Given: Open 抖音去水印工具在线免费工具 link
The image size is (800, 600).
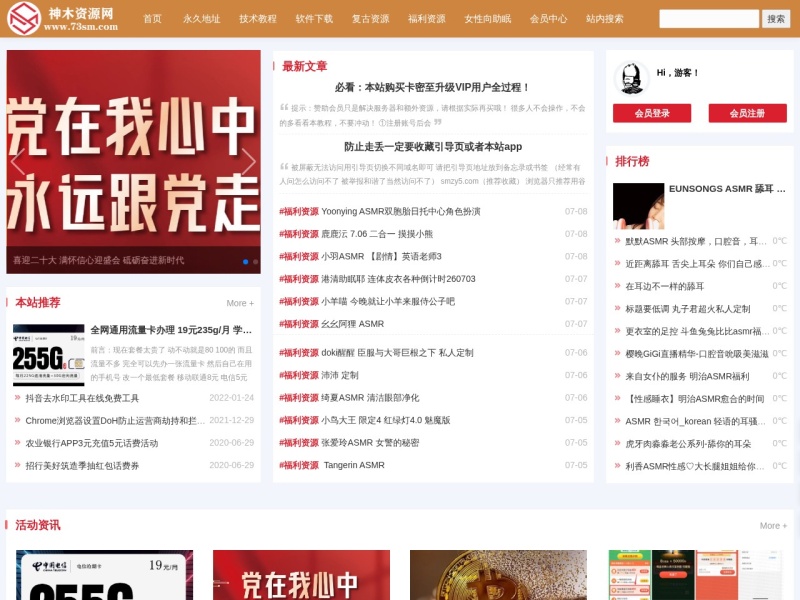Looking at the screenshot, I should (x=82, y=398).
